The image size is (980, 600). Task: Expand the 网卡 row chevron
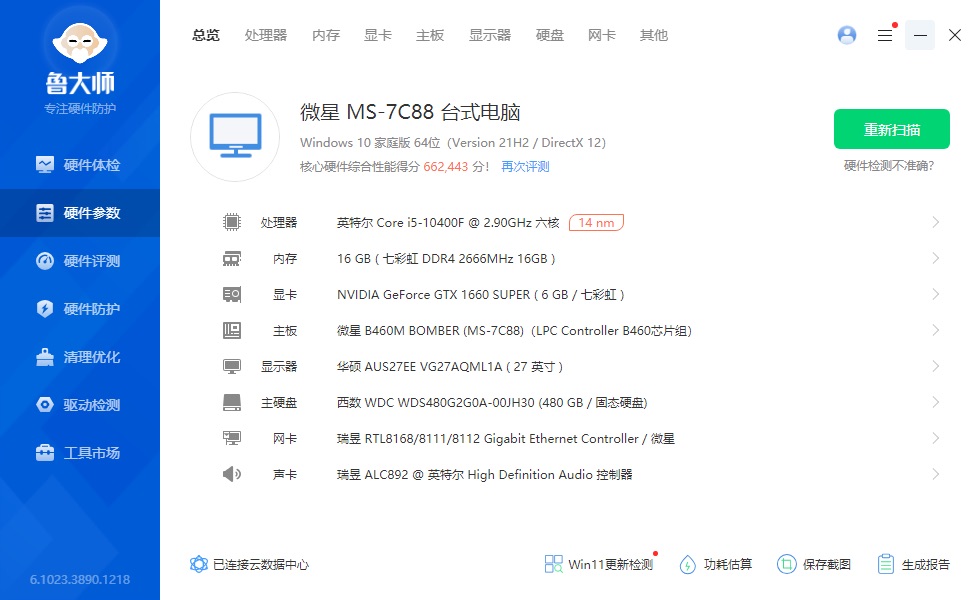936,439
